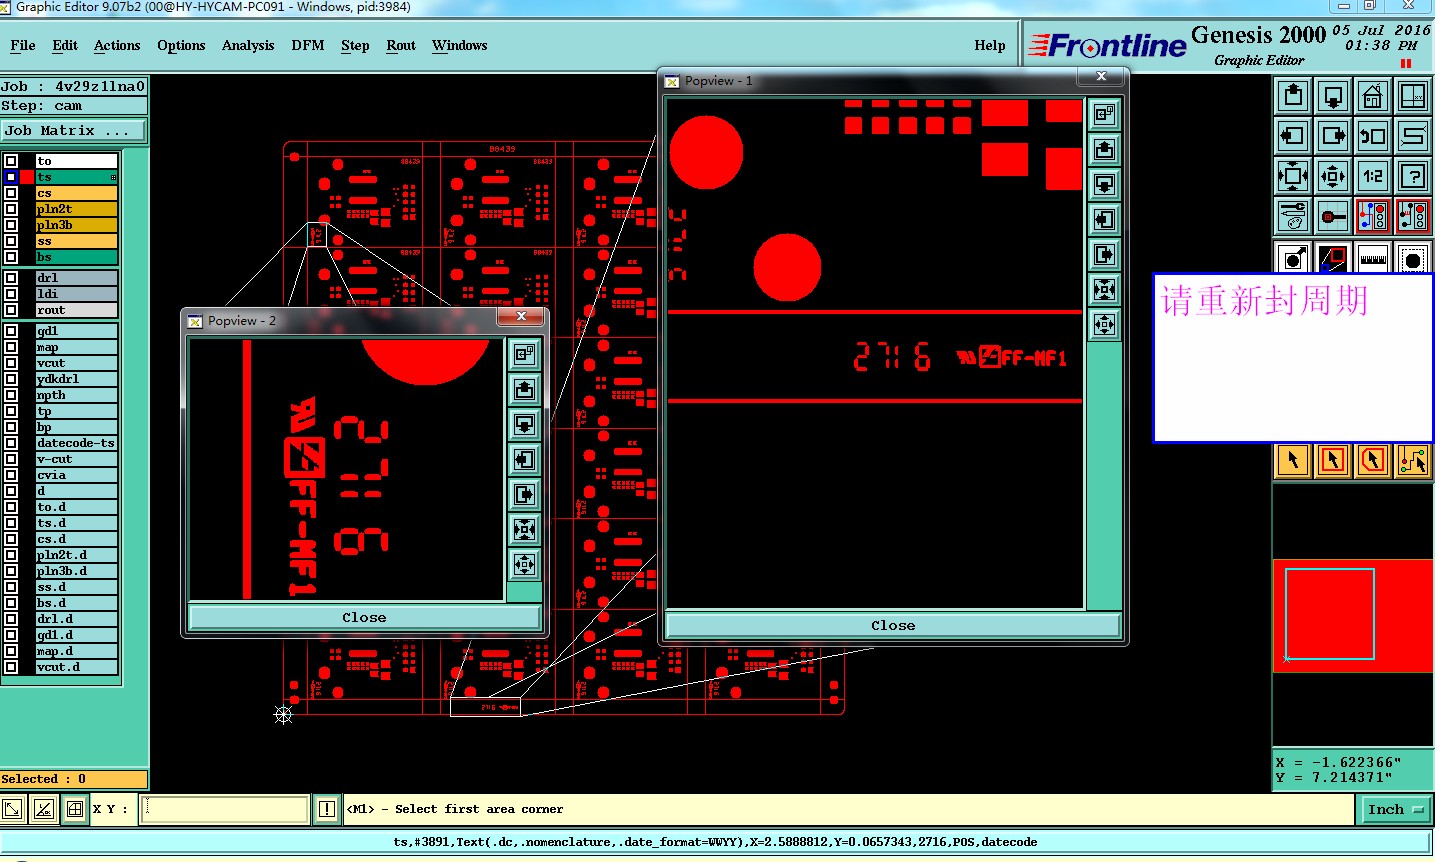Click the zoom out icon in main toolbar
The width and height of the screenshot is (1435, 862).
click(x=1333, y=176)
